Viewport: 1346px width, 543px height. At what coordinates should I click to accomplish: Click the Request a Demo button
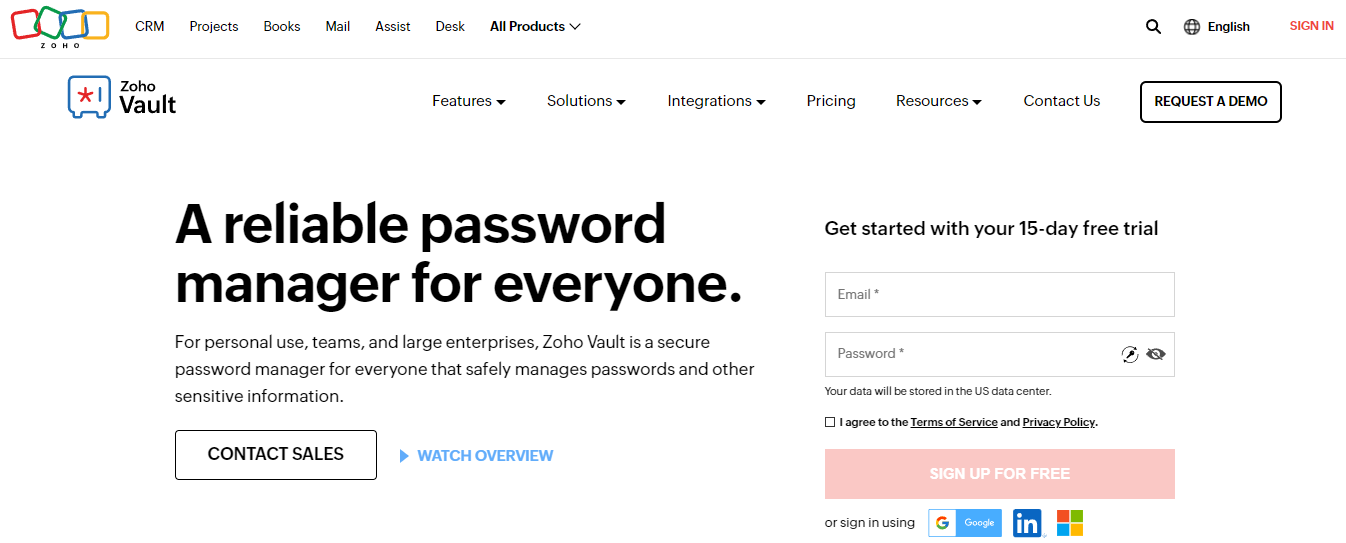click(x=1211, y=101)
